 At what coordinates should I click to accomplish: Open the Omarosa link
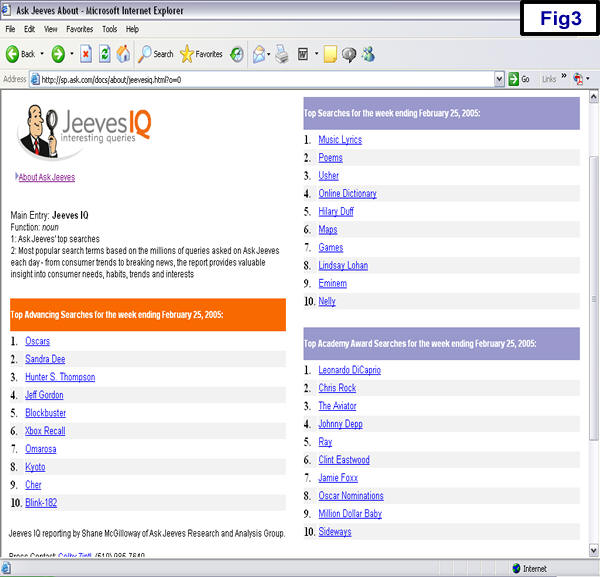pos(41,449)
